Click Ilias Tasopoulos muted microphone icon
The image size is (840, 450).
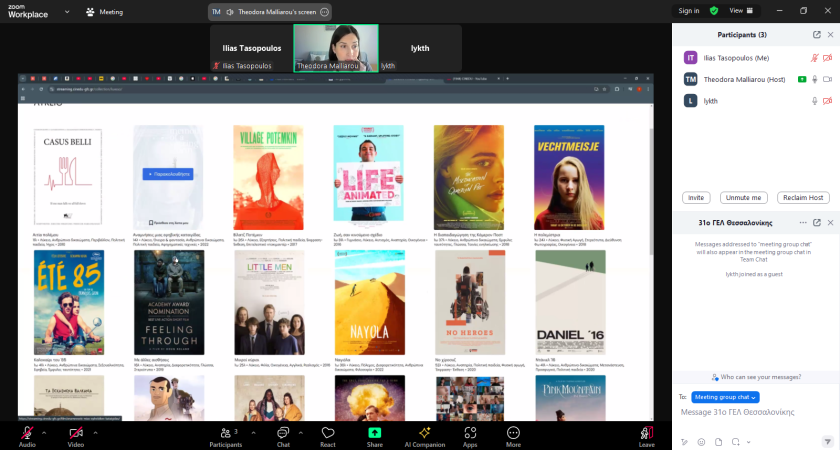pyautogui.click(x=814, y=58)
